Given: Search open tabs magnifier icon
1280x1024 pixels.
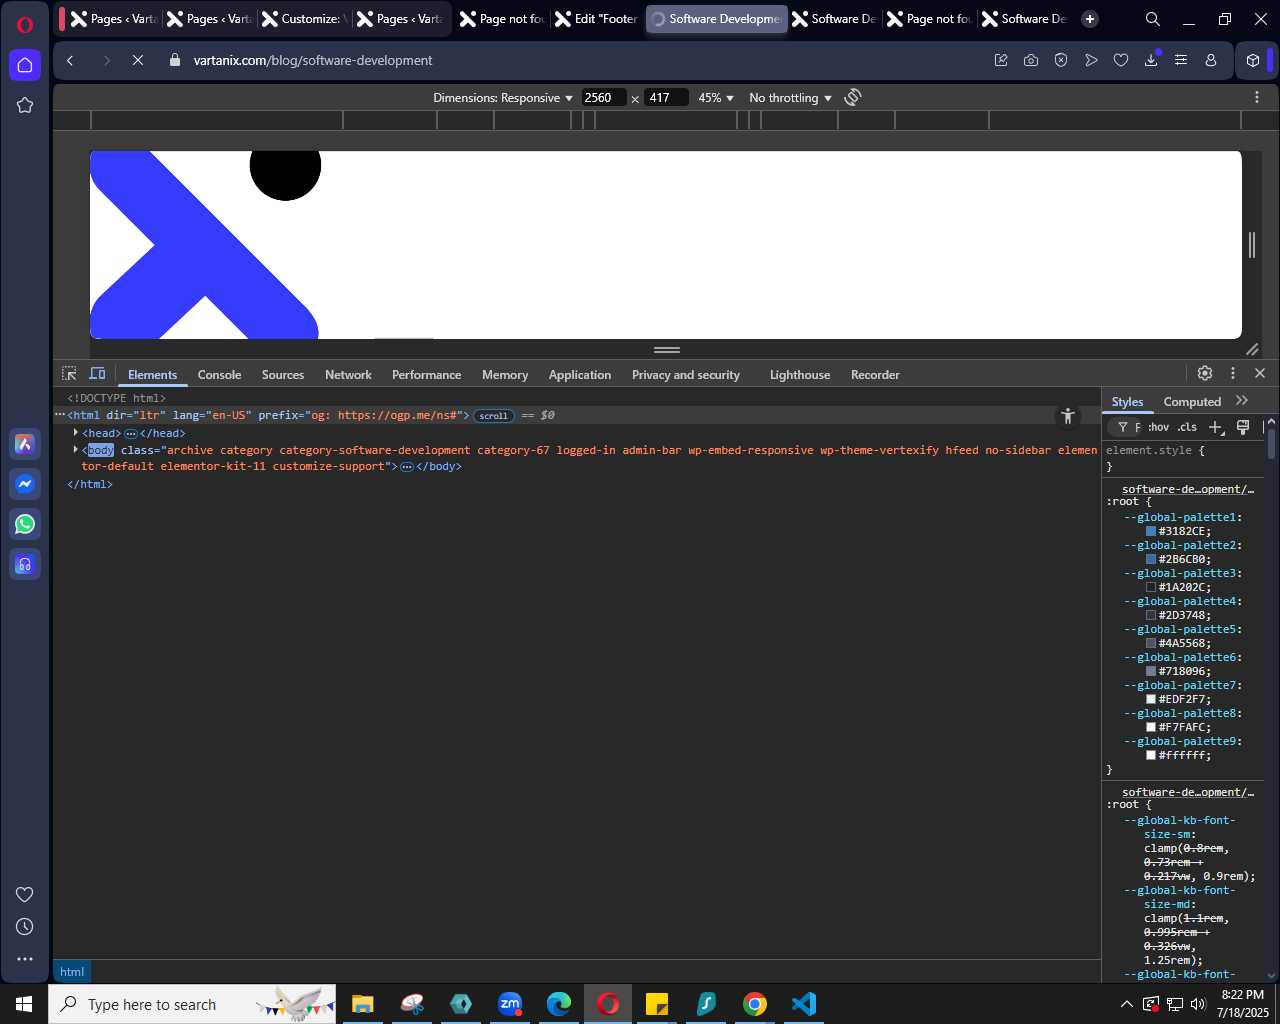Looking at the screenshot, I should (1153, 19).
